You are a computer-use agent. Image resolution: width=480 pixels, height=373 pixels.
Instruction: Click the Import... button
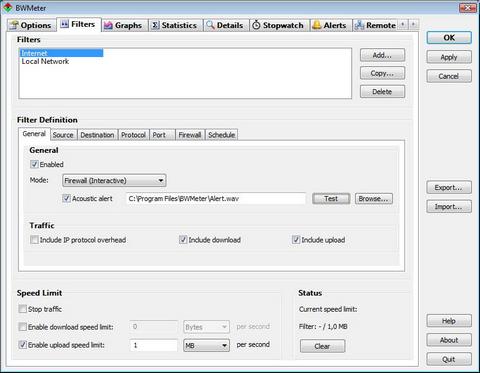pos(449,206)
